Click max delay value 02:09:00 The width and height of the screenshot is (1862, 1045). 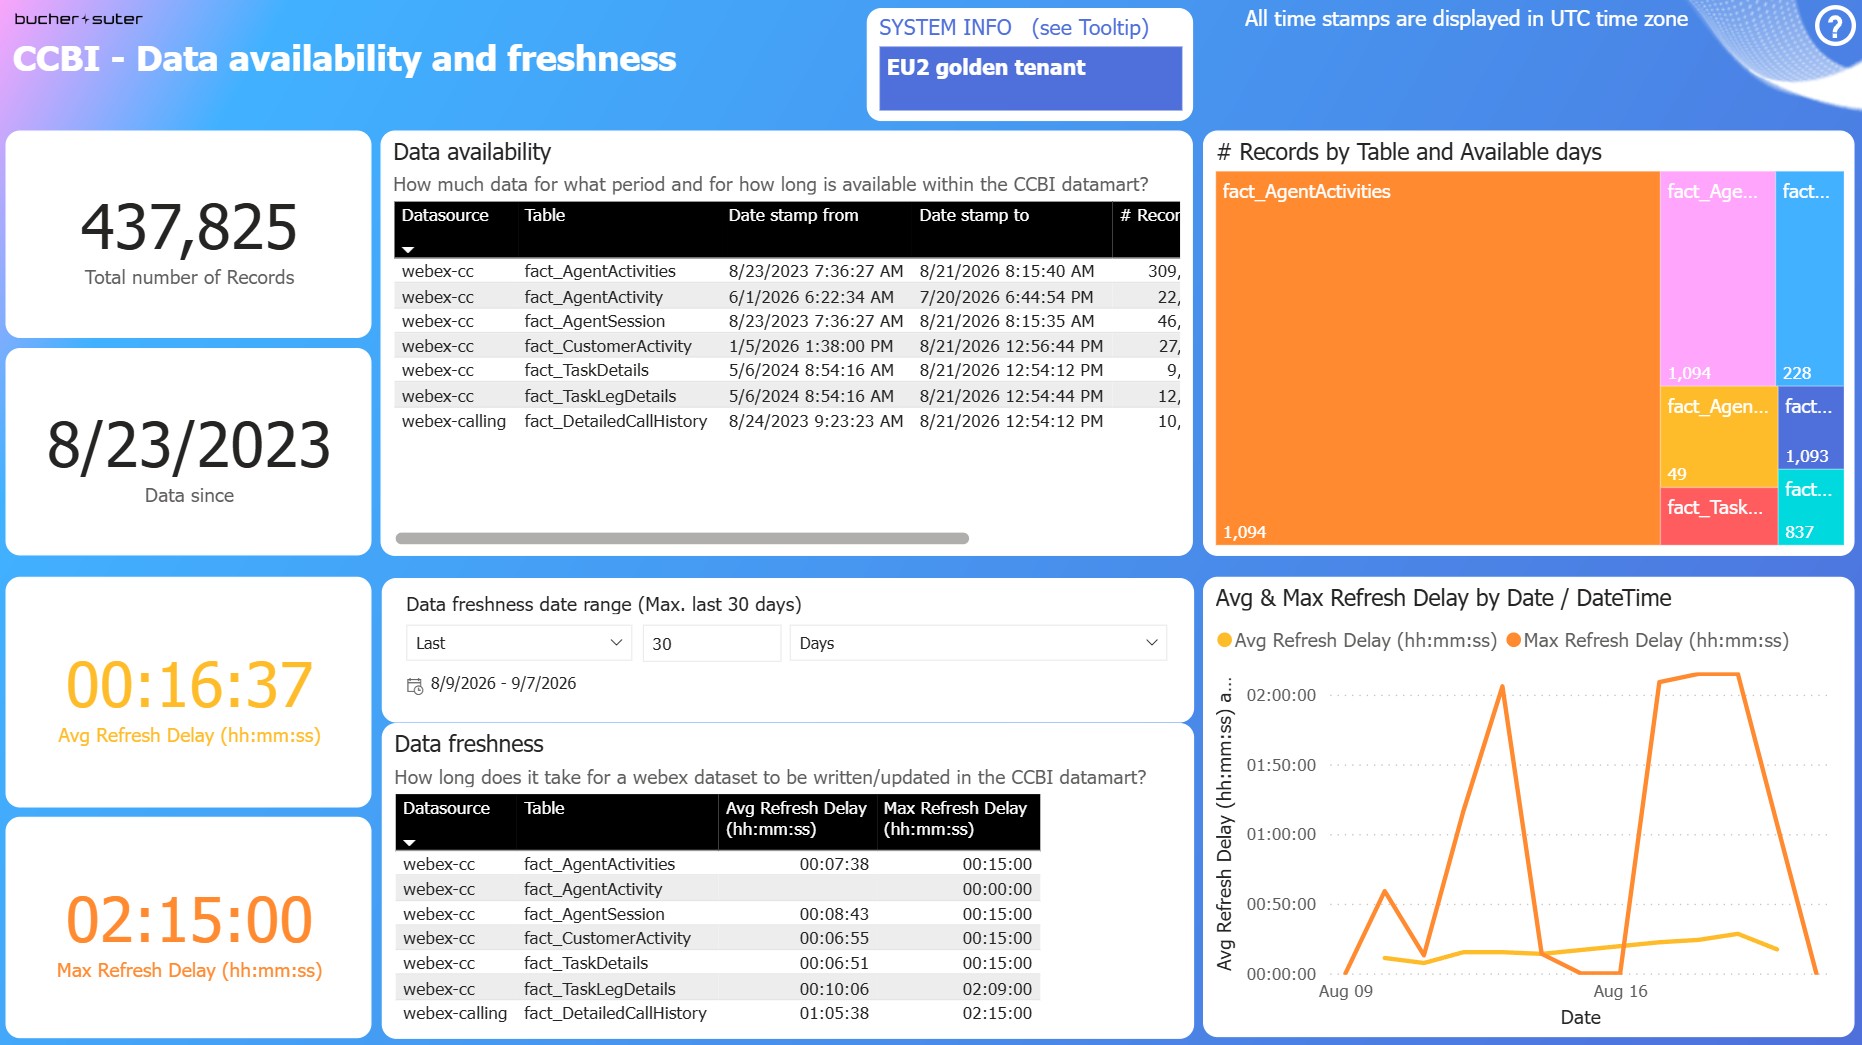coord(997,989)
